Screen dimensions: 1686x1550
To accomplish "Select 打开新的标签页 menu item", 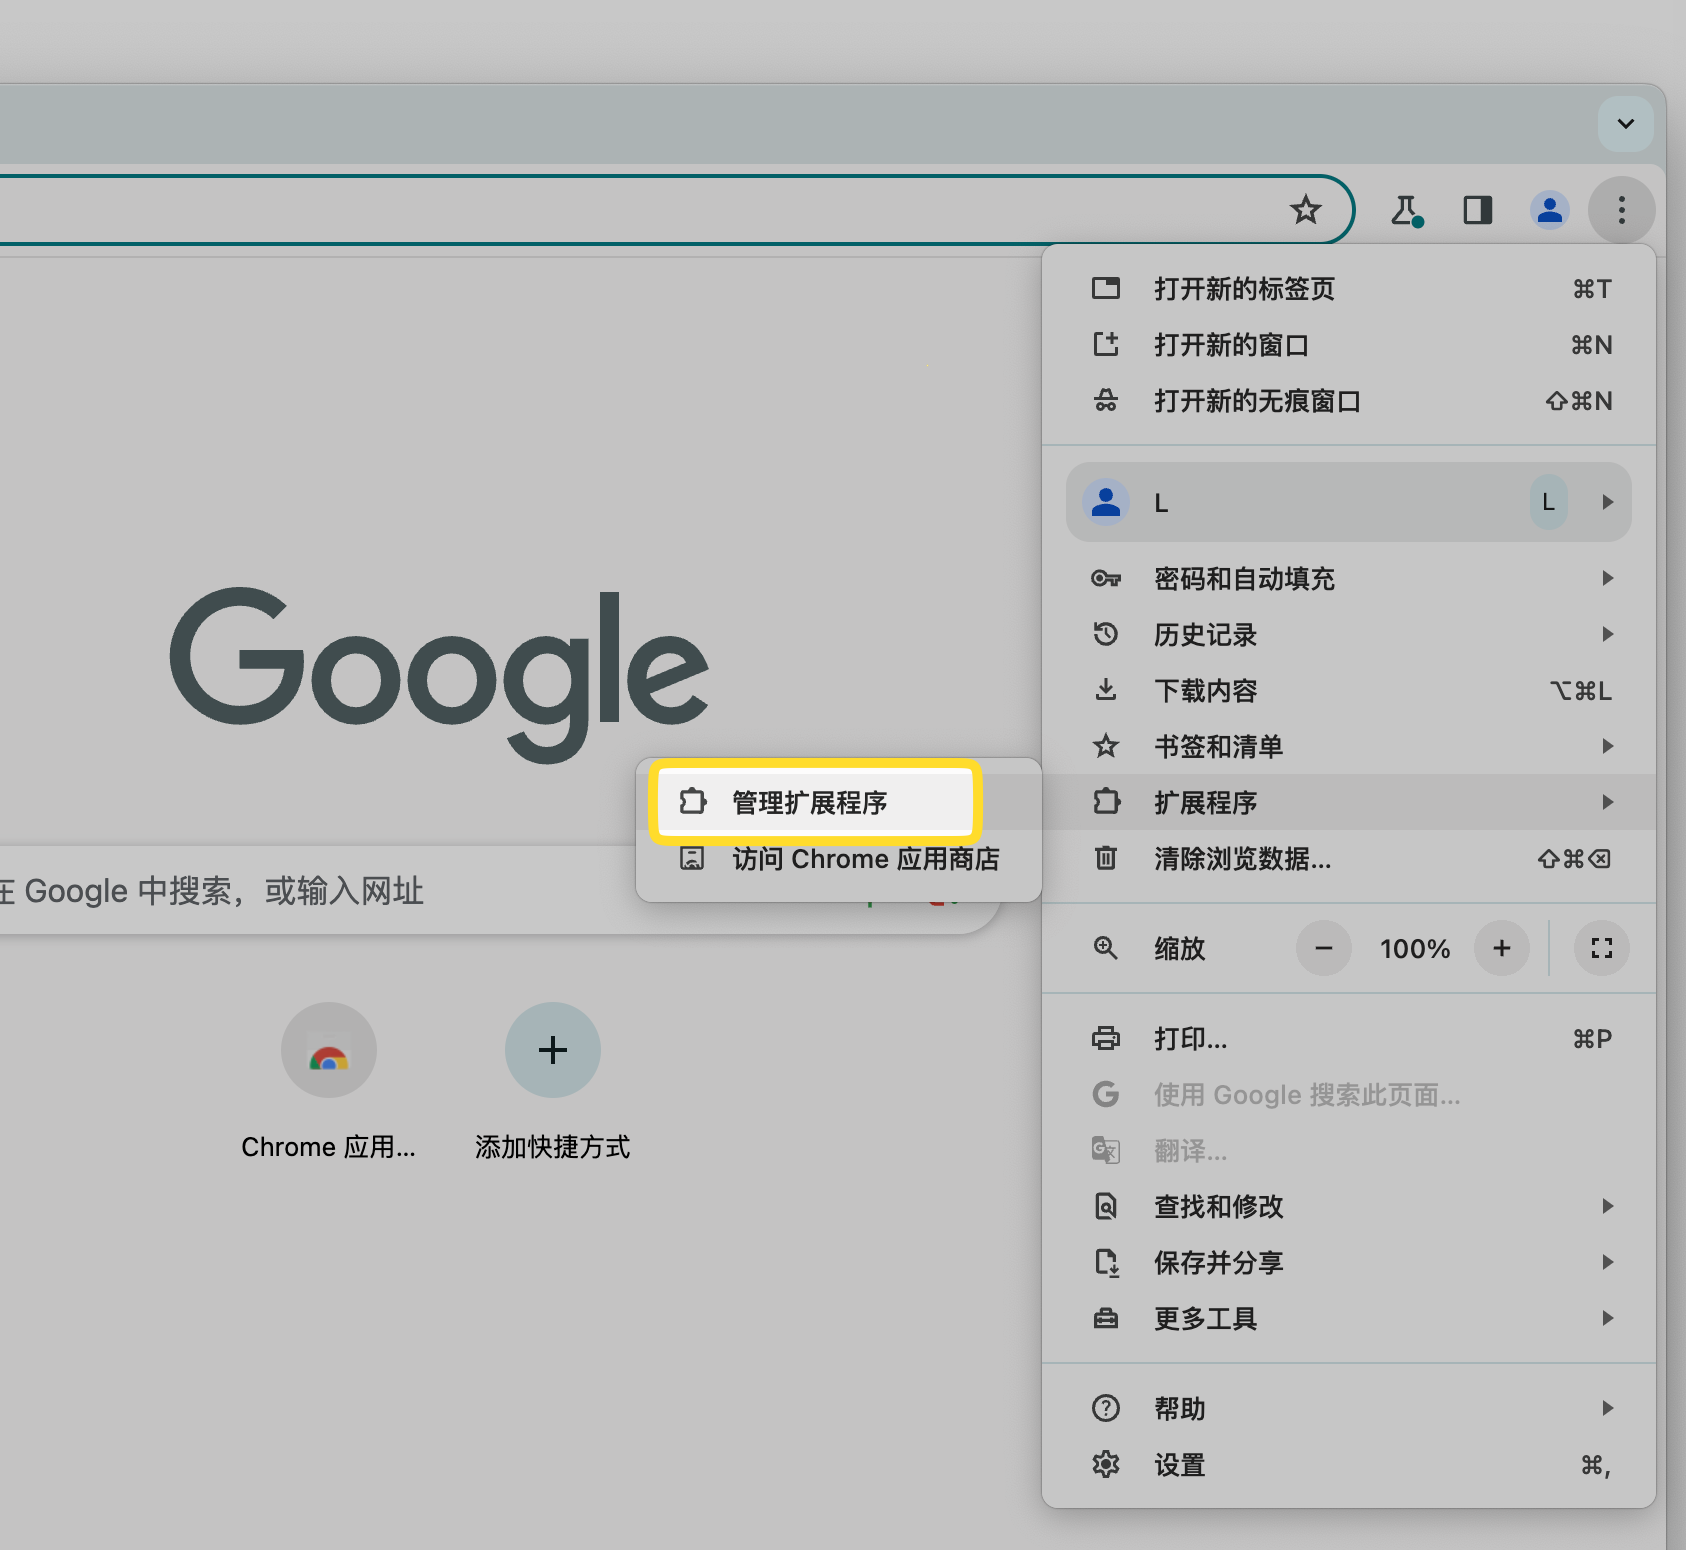I will click(x=1349, y=289).
